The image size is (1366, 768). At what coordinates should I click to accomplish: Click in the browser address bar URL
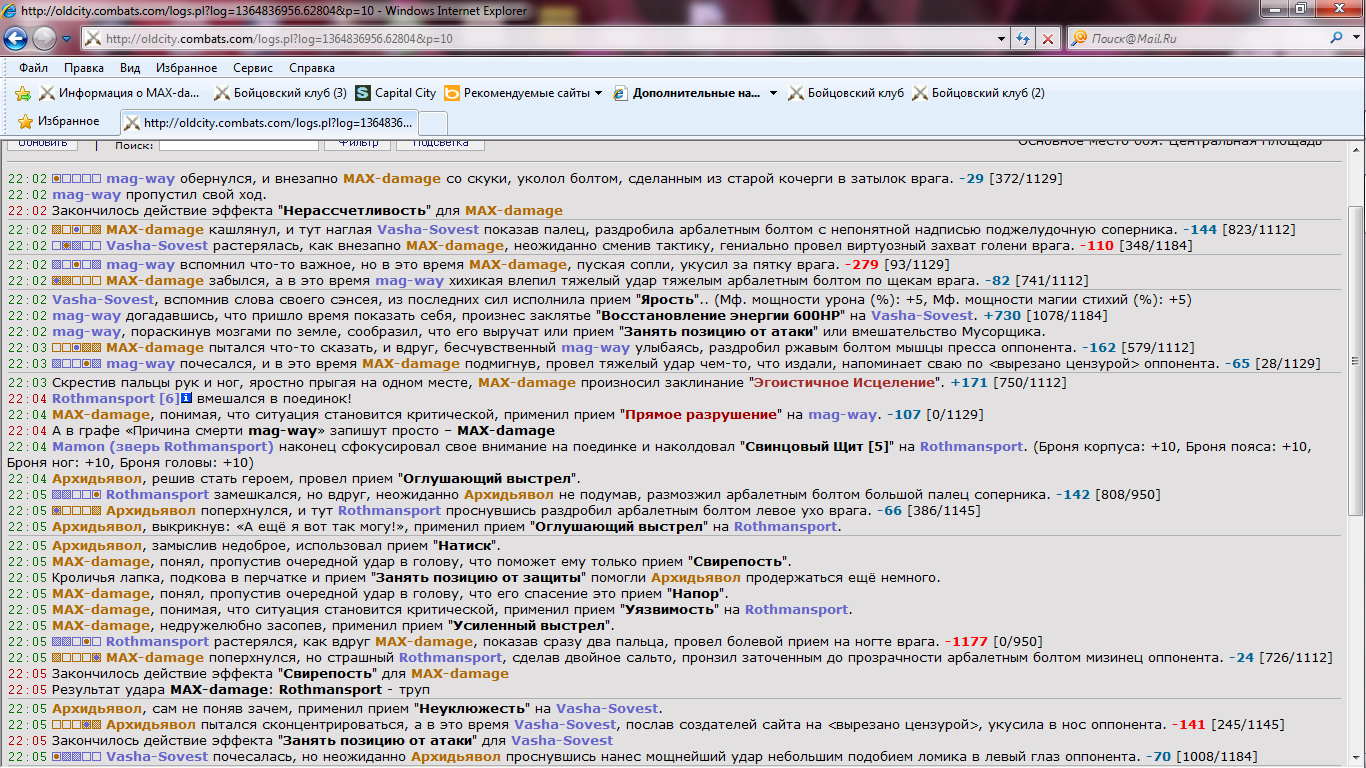[540, 39]
